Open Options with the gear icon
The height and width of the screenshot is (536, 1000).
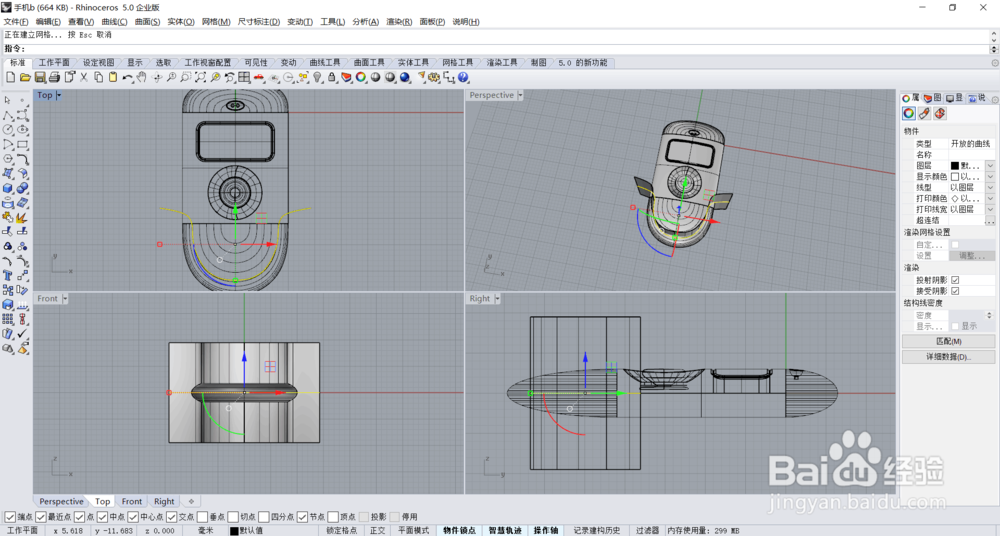pyautogui.click(x=434, y=77)
